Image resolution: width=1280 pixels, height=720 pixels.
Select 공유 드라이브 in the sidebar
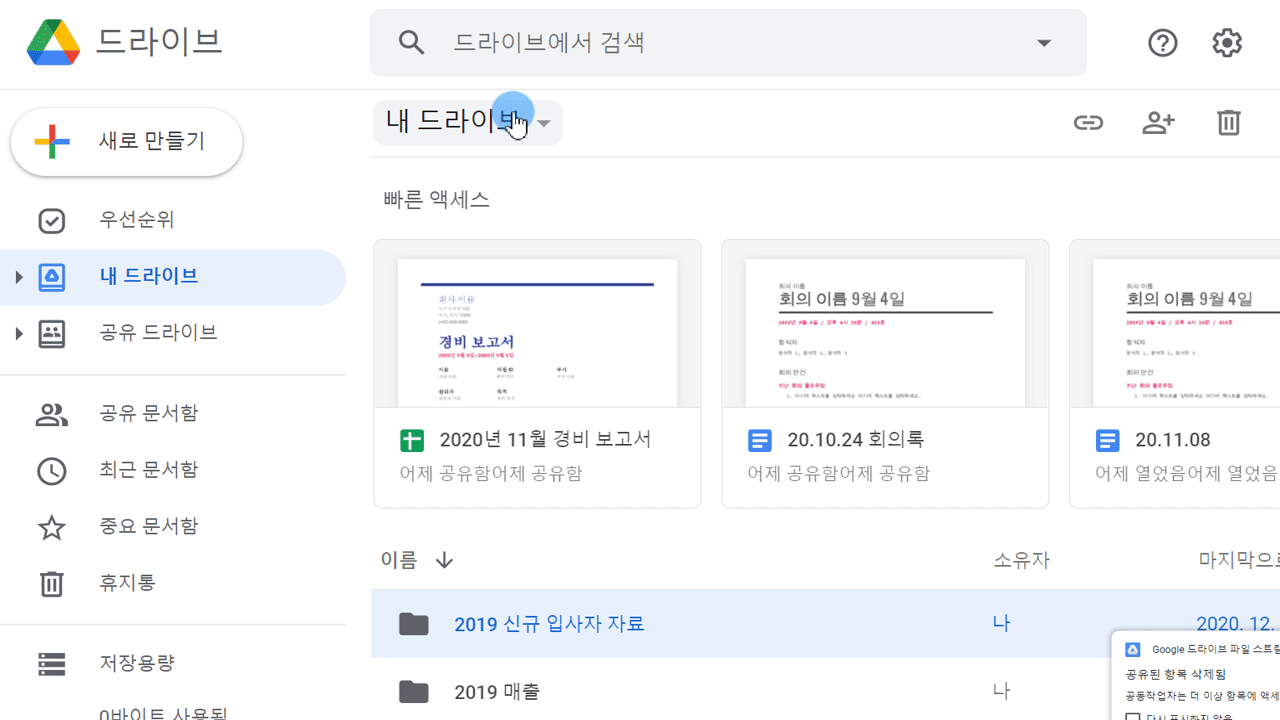158,333
